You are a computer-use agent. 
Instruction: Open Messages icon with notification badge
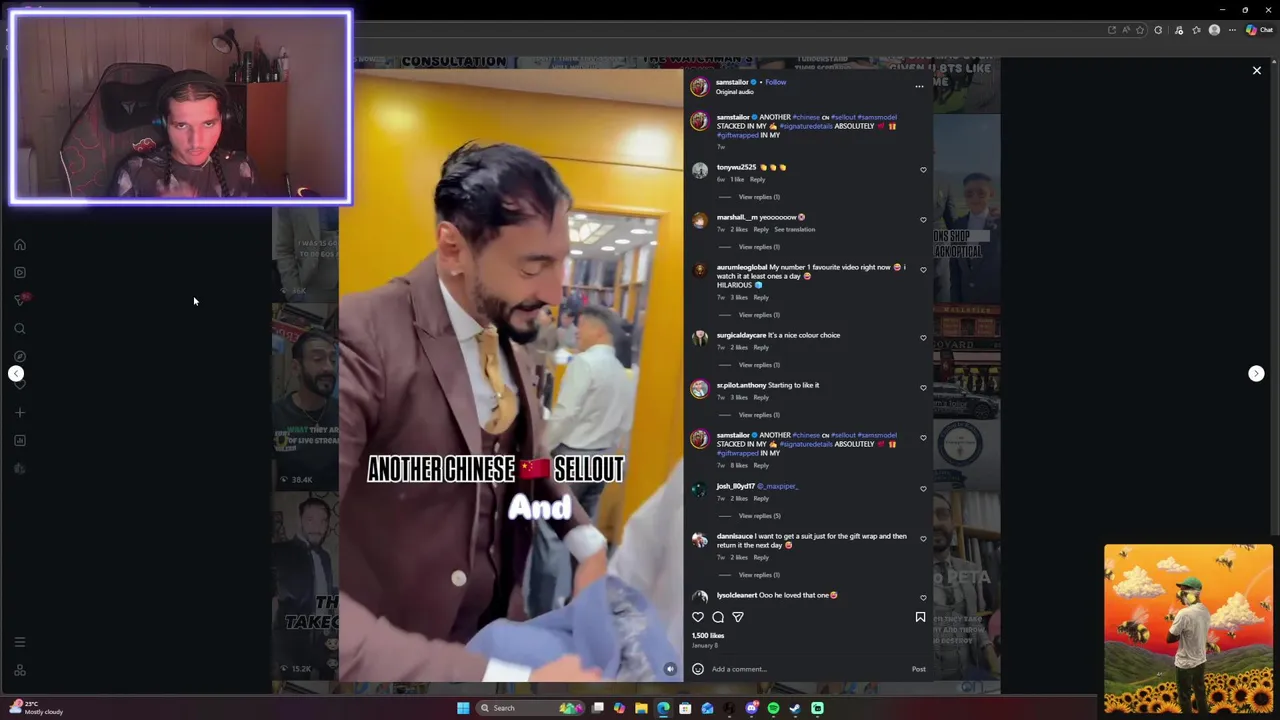pyautogui.click(x=20, y=300)
